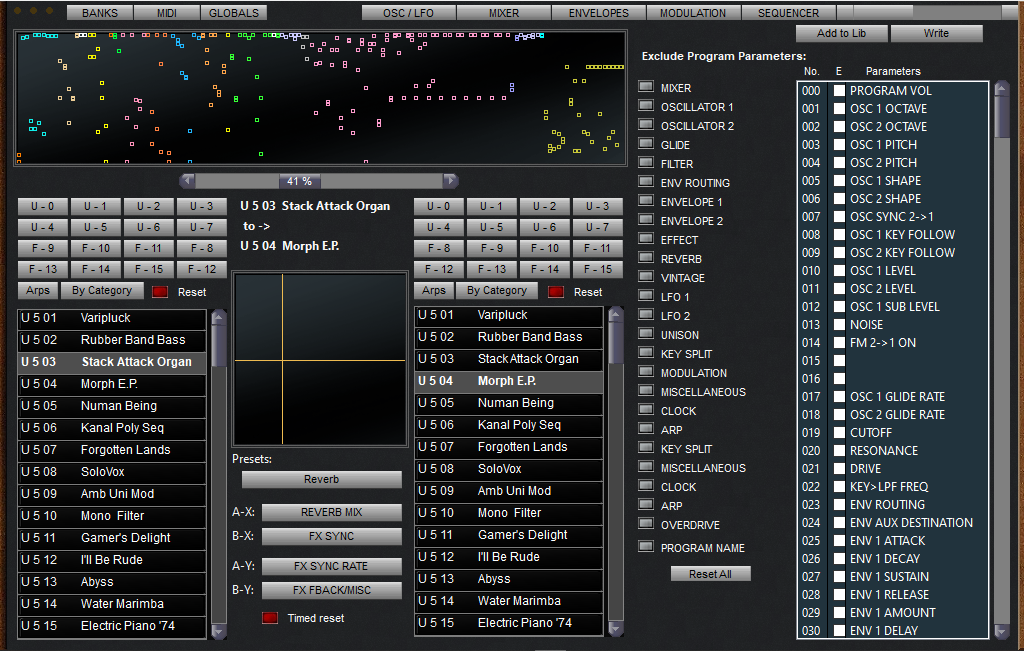The height and width of the screenshot is (652, 1024).
Task: Click the red Timed reset indicator
Action: click(x=270, y=618)
